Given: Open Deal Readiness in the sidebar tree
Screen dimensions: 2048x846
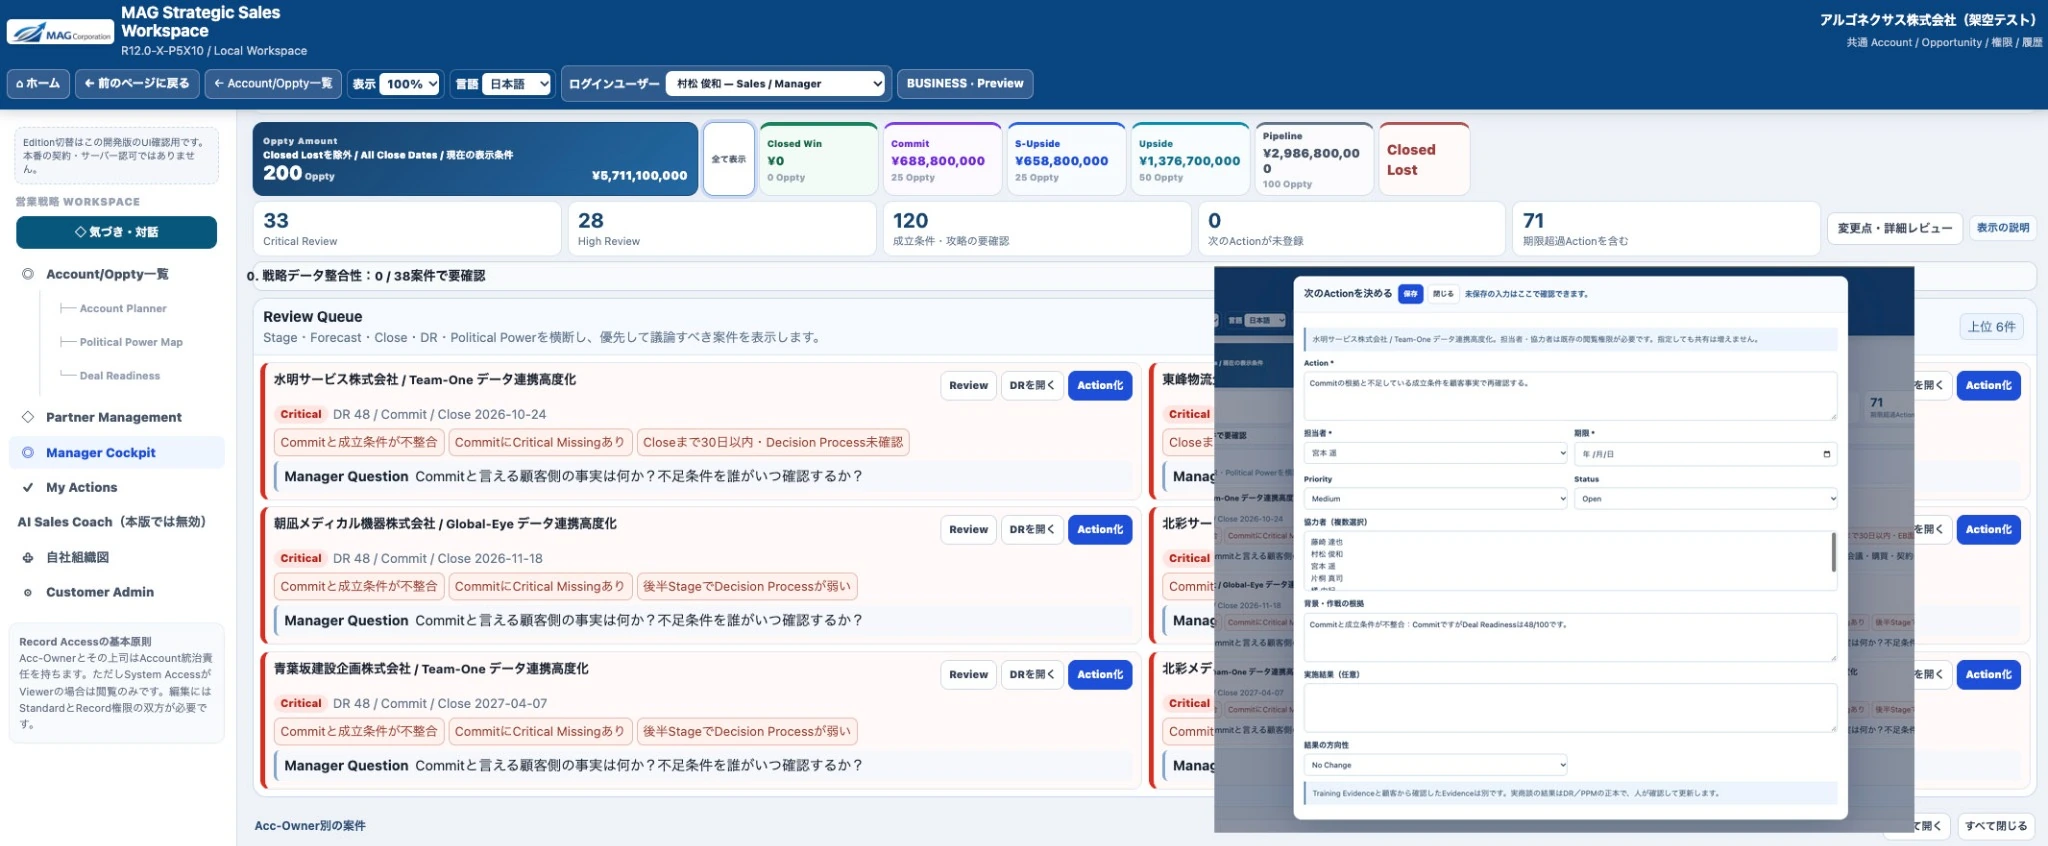Looking at the screenshot, I should point(120,376).
